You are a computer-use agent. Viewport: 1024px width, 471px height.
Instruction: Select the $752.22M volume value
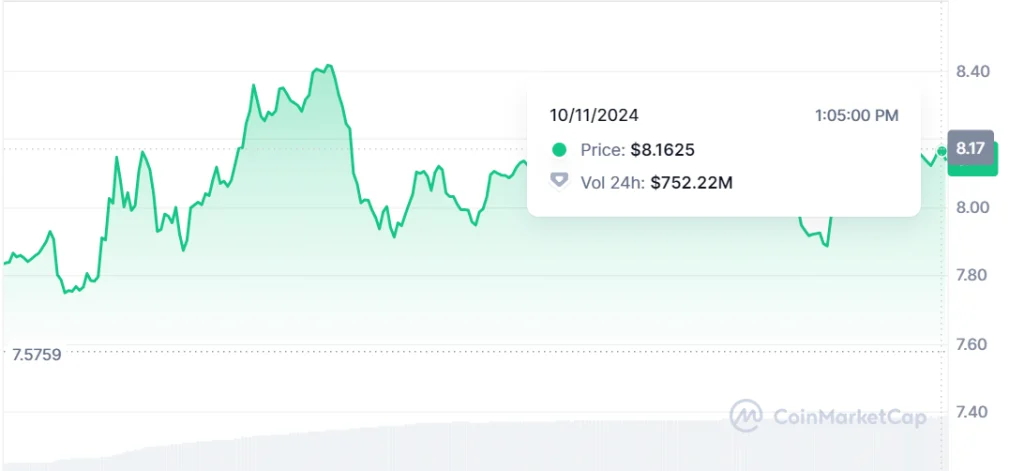tap(691, 182)
